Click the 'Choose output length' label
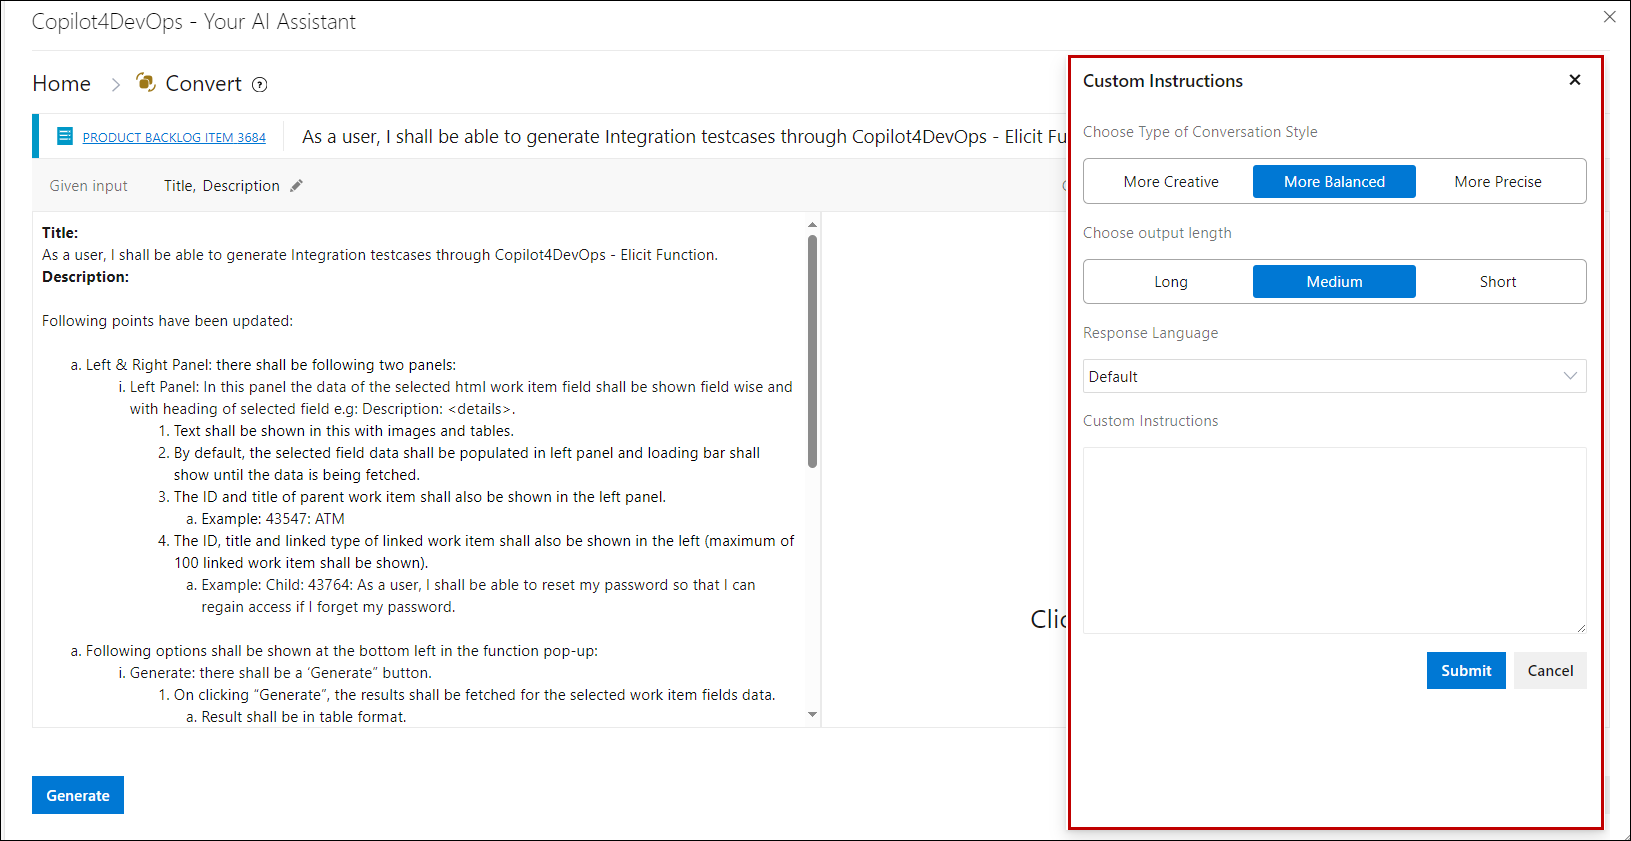Image resolution: width=1631 pixels, height=841 pixels. point(1157,233)
